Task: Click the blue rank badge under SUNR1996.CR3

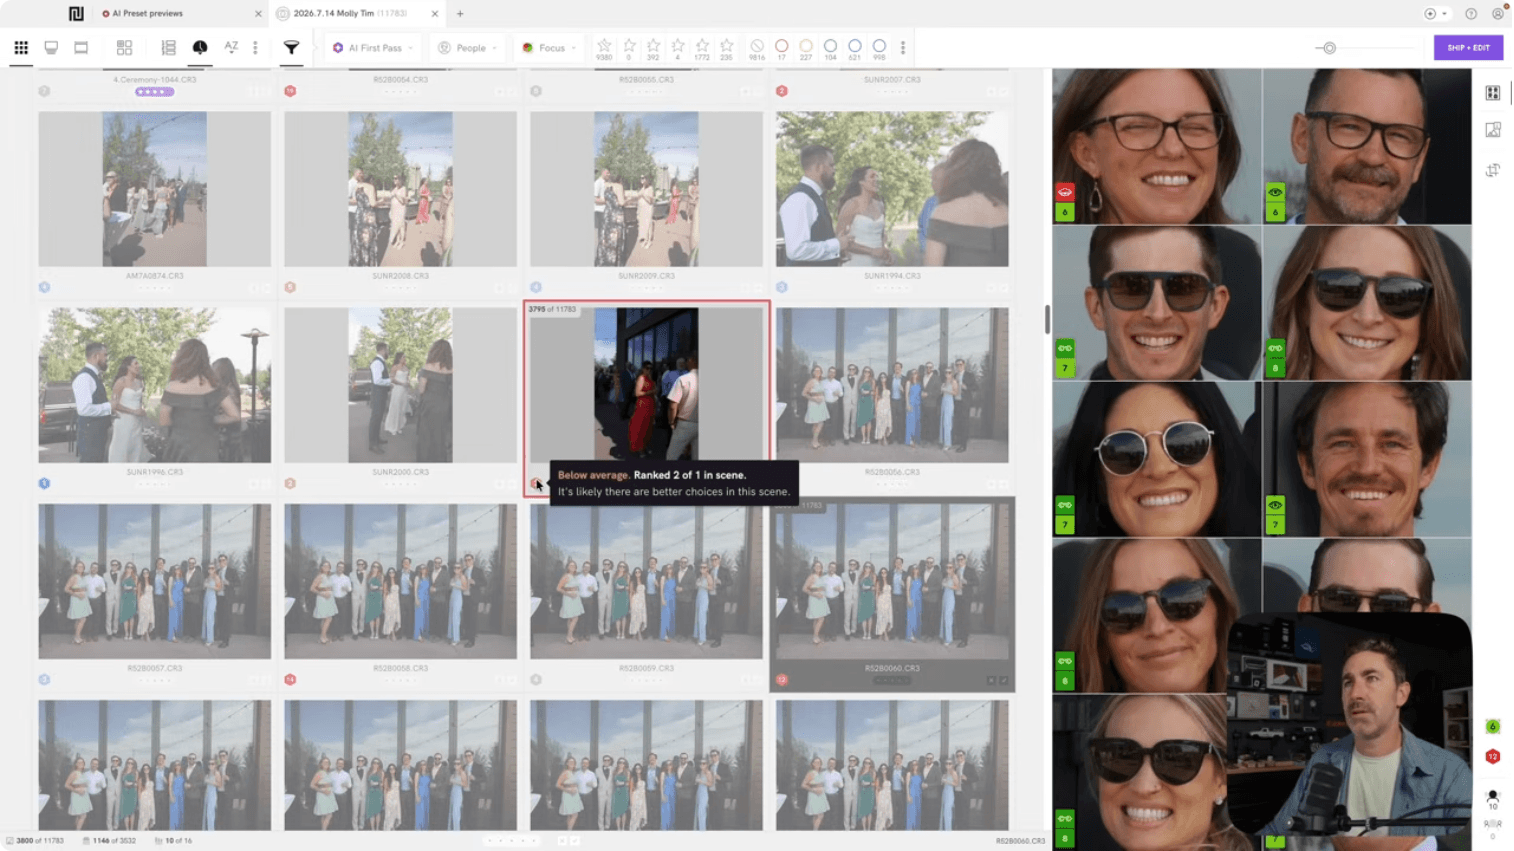Action: pos(44,484)
